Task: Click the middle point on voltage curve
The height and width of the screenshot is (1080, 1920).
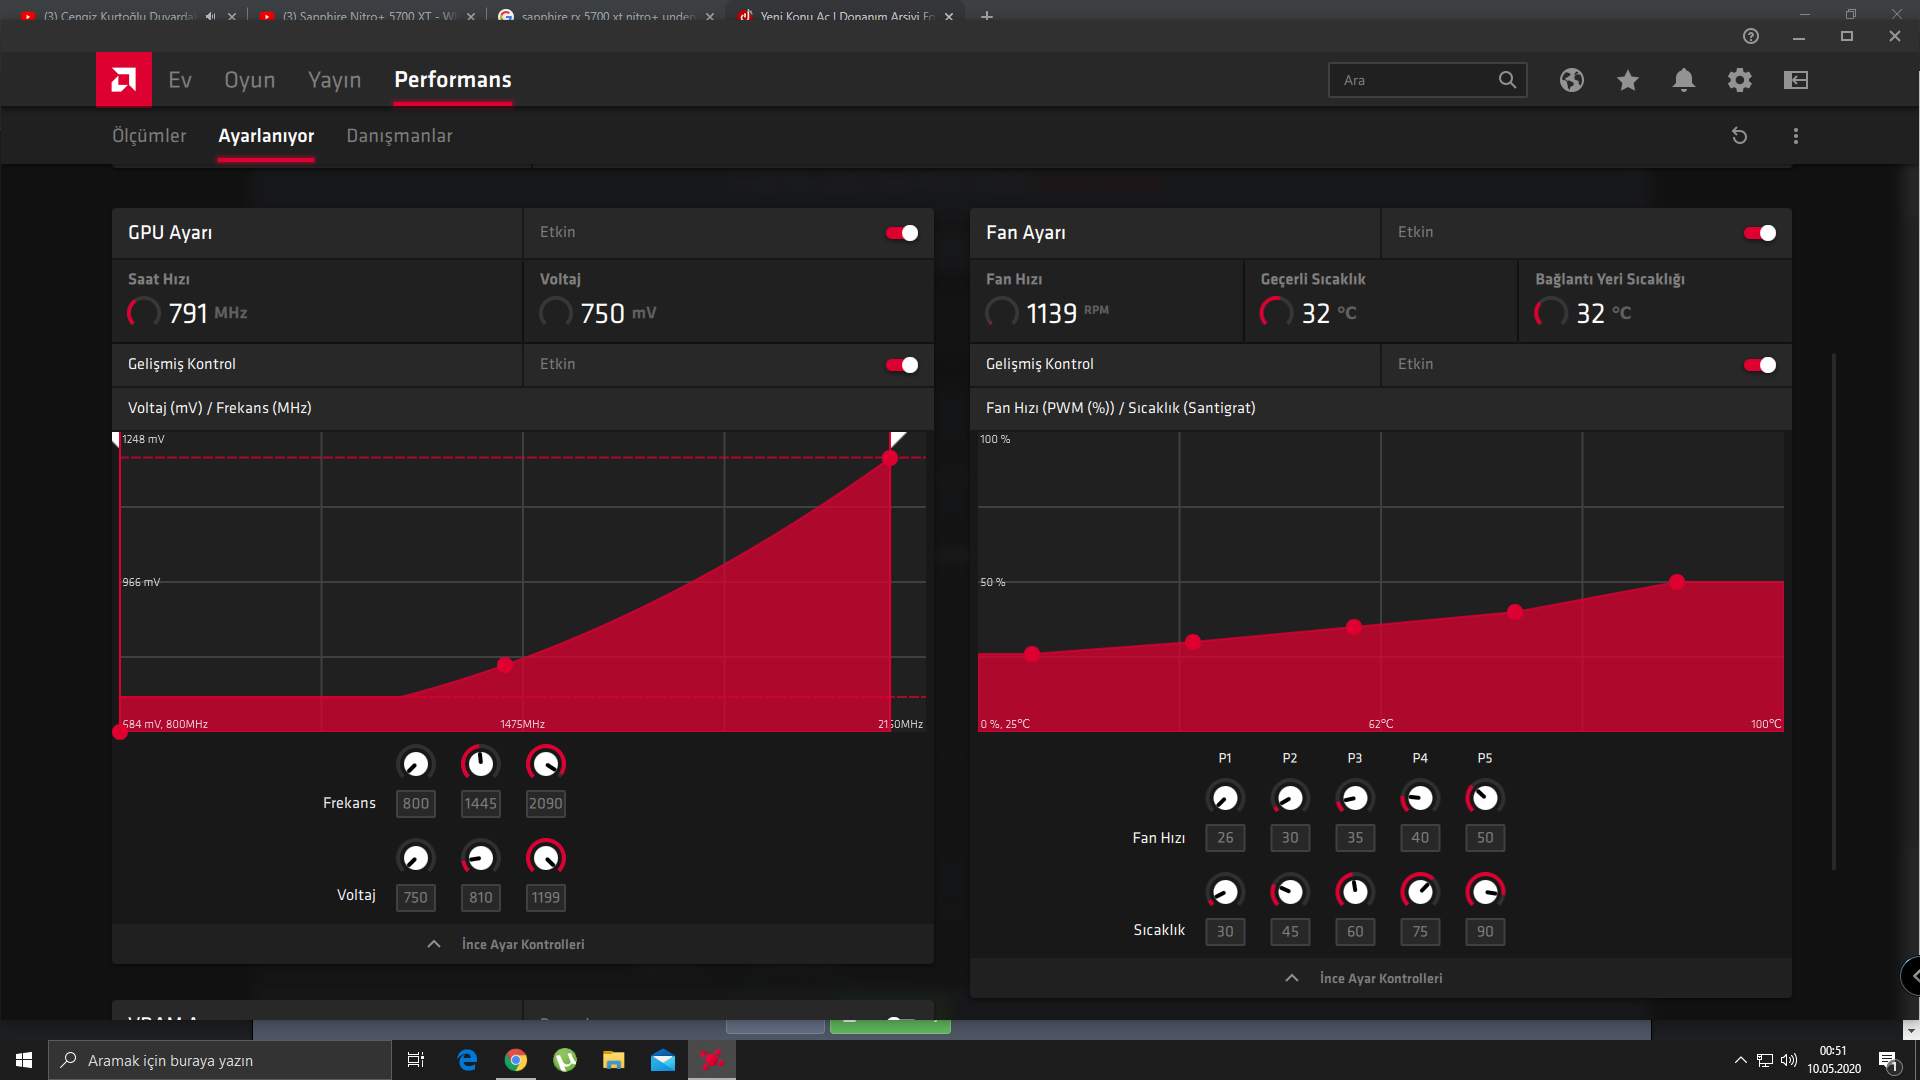Action: [x=505, y=665]
